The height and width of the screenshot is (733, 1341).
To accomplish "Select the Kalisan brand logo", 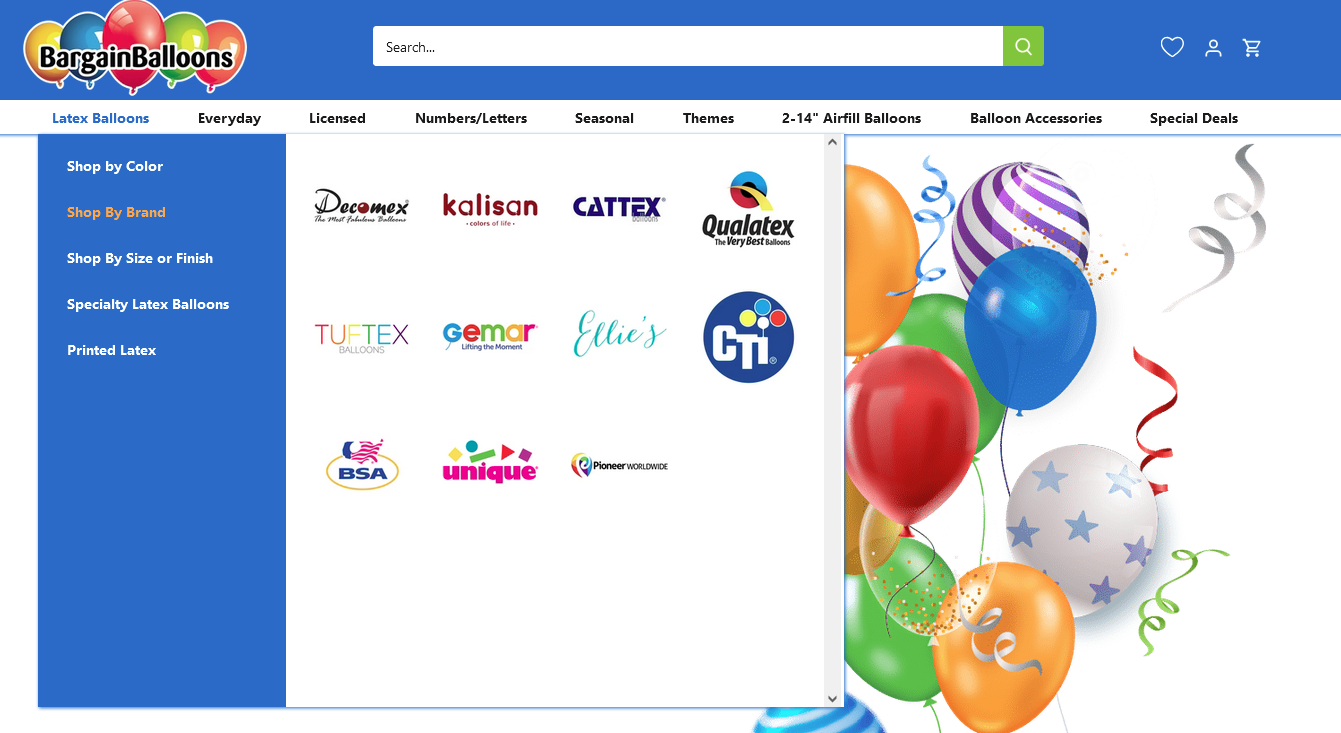I will click(490, 209).
